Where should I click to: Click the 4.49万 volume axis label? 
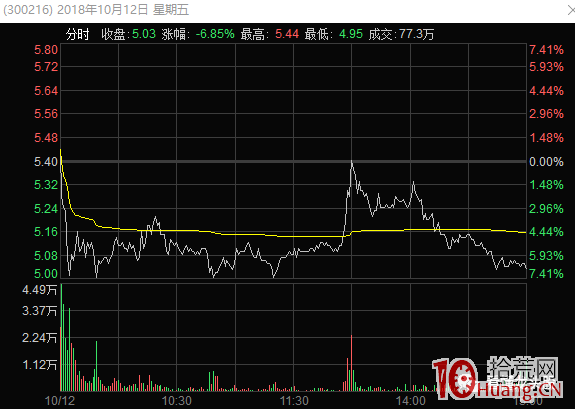40,290
